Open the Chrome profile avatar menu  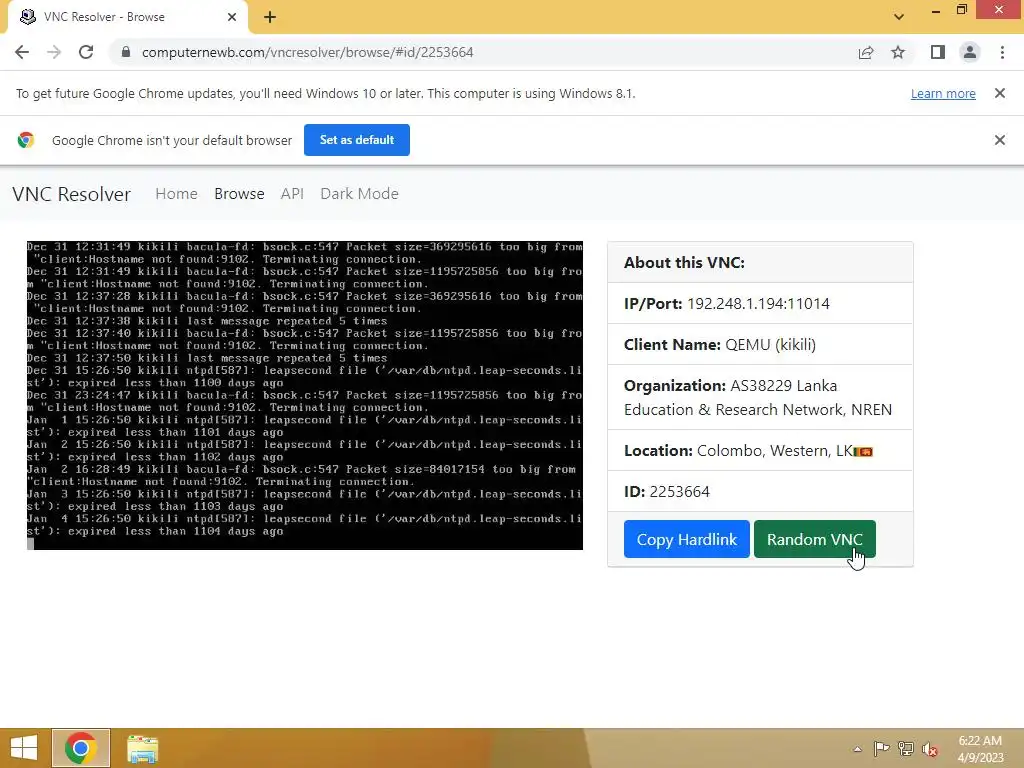pos(970,52)
